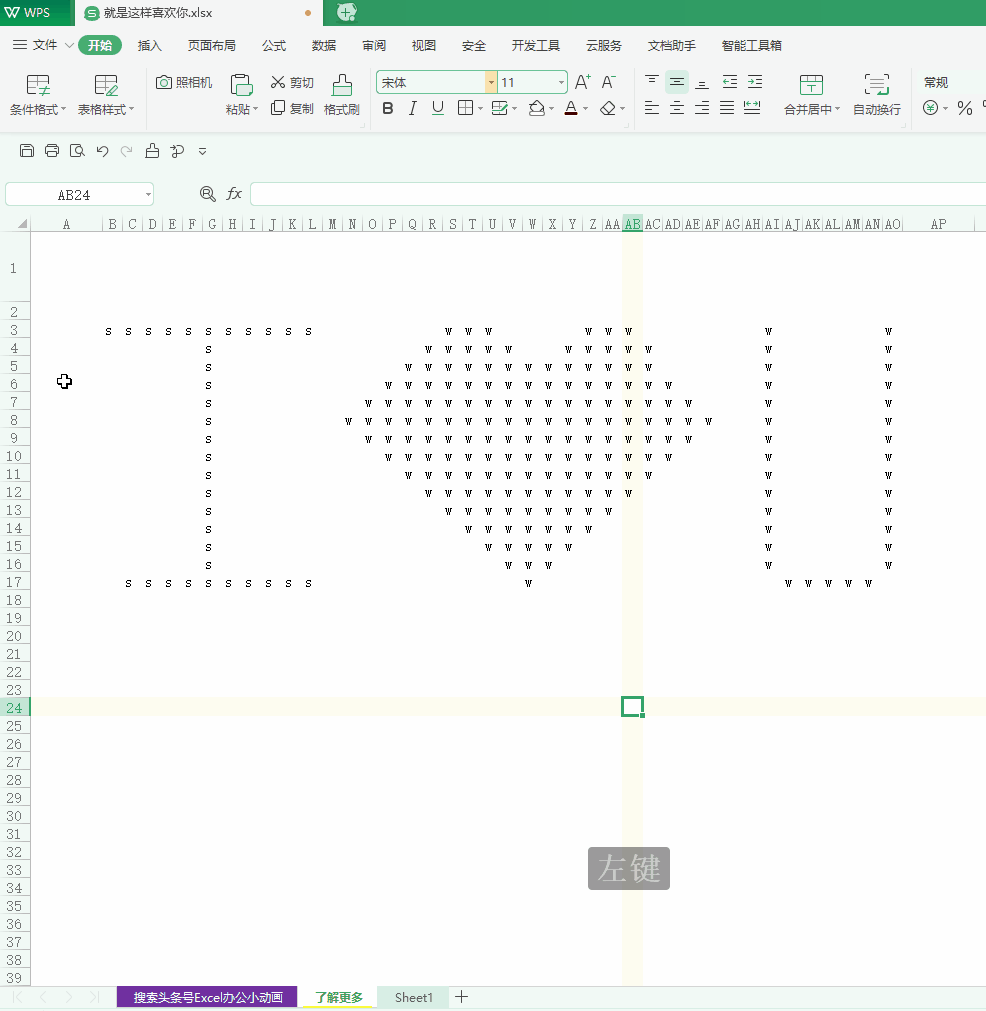Switch to the 公式 Formulas tab

pyautogui.click(x=274, y=45)
